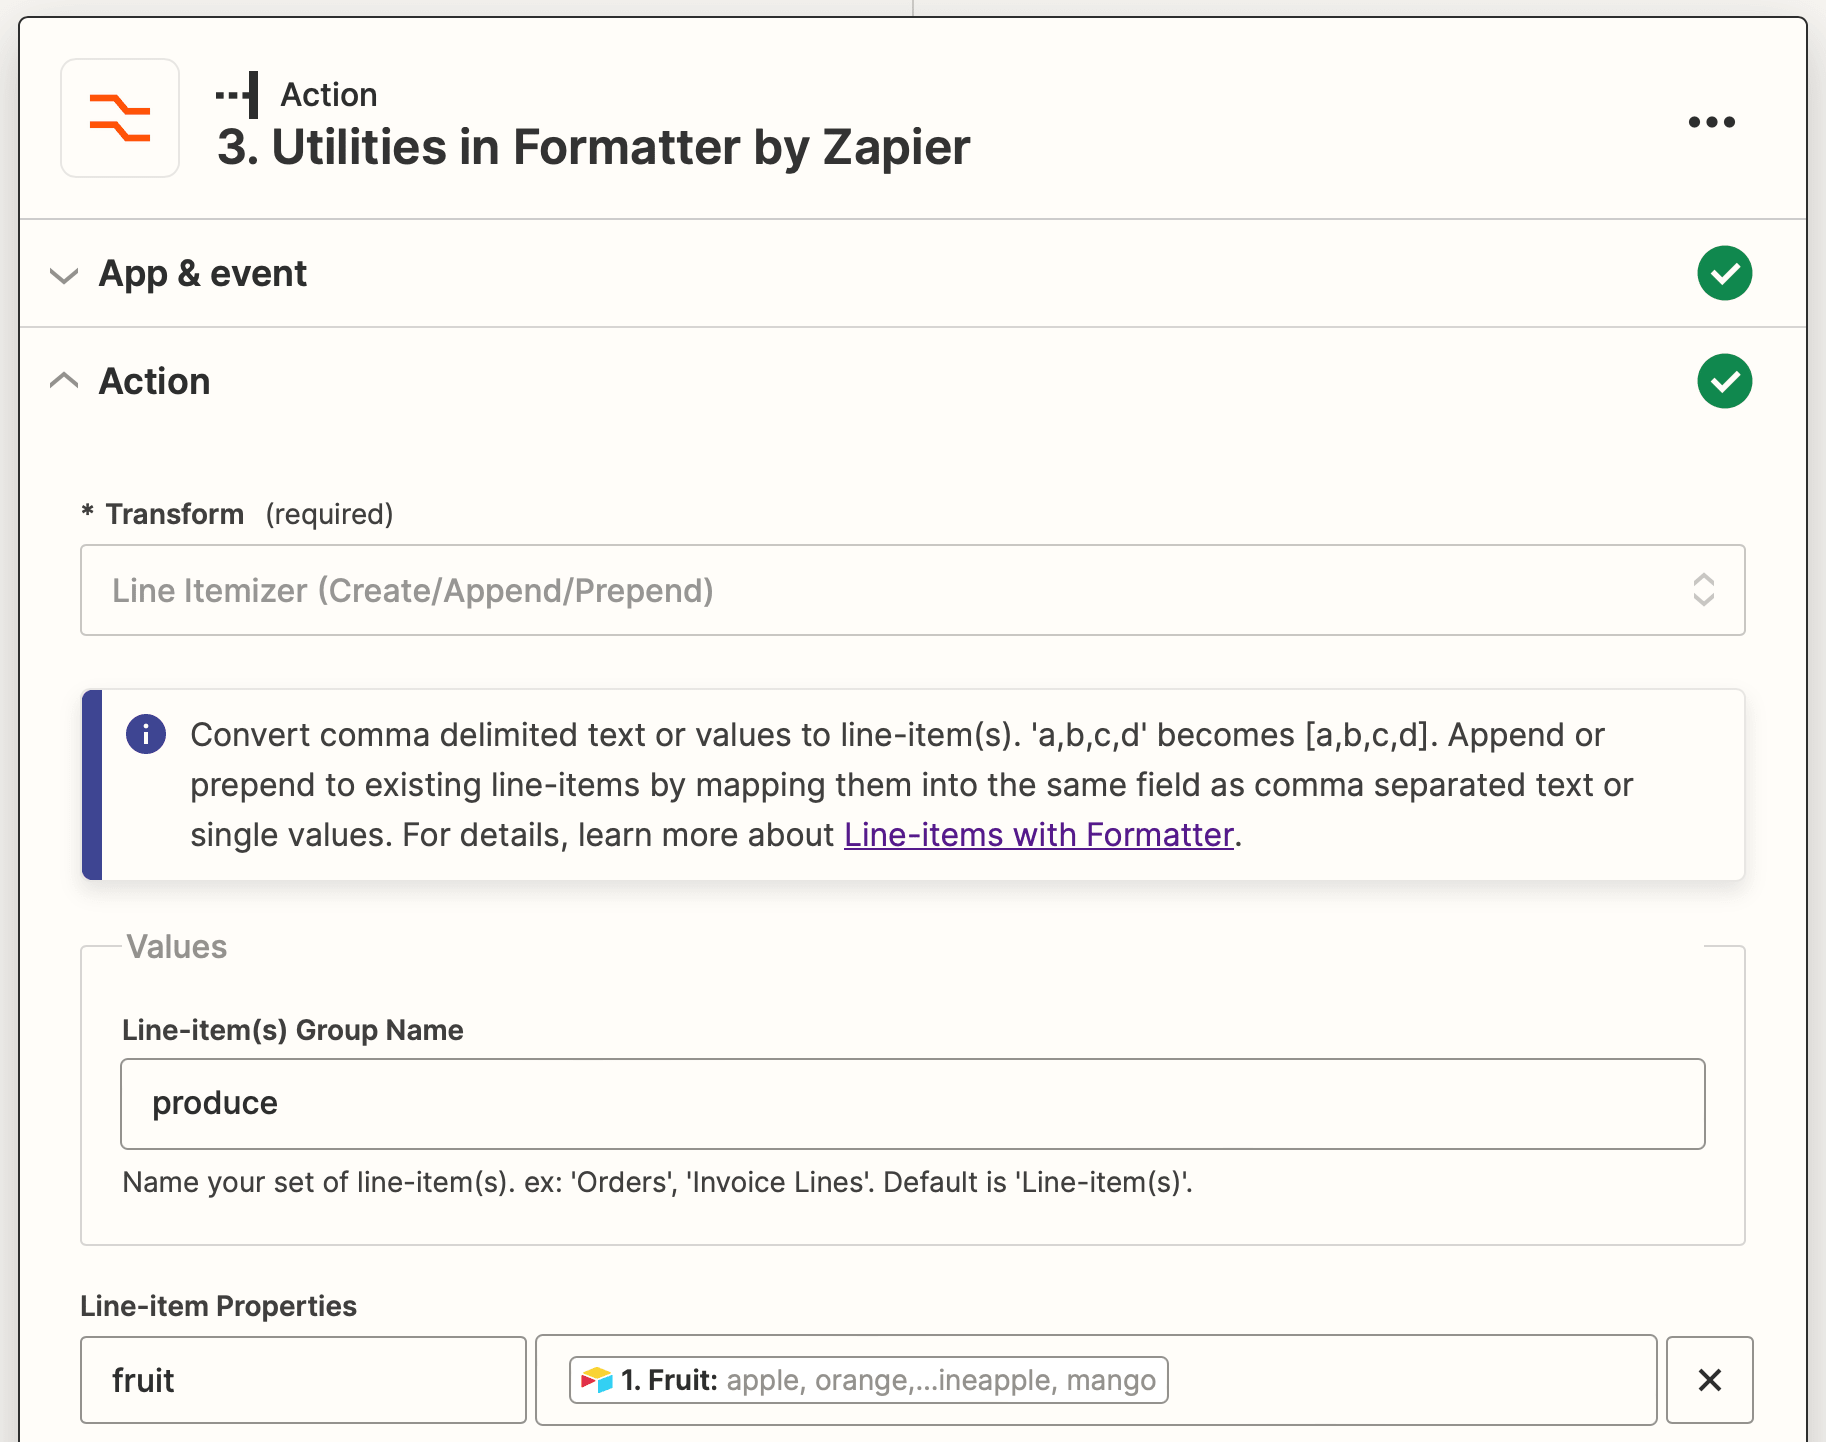Select the Fruit mapped value pill
The height and width of the screenshot is (1442, 1826).
(866, 1380)
